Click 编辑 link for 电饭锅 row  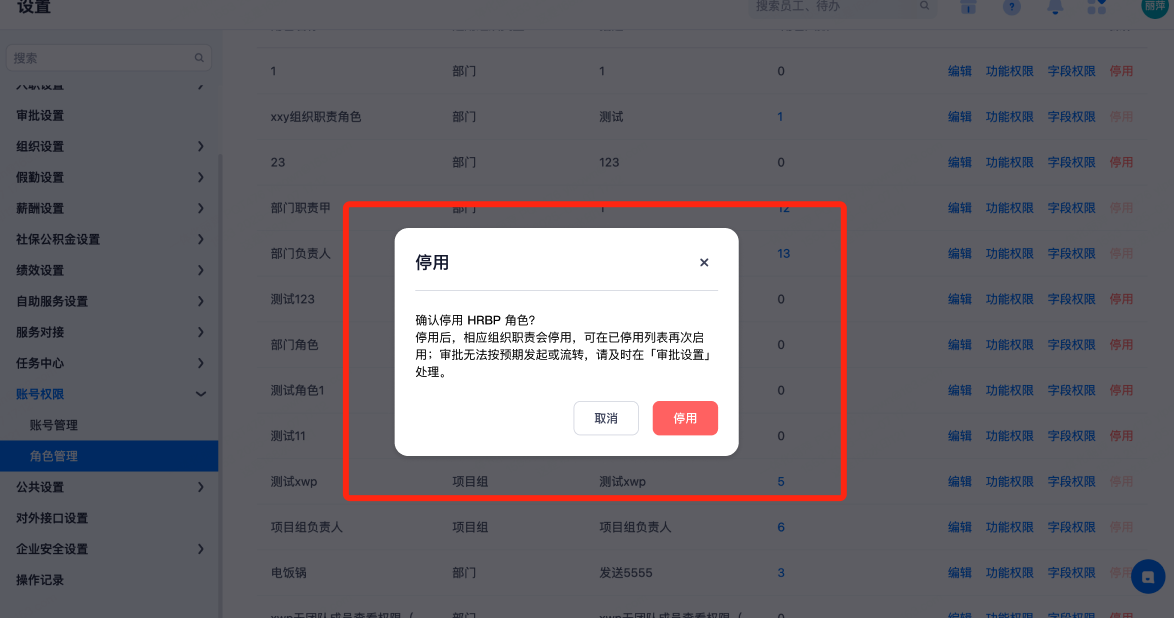pyautogui.click(x=959, y=572)
